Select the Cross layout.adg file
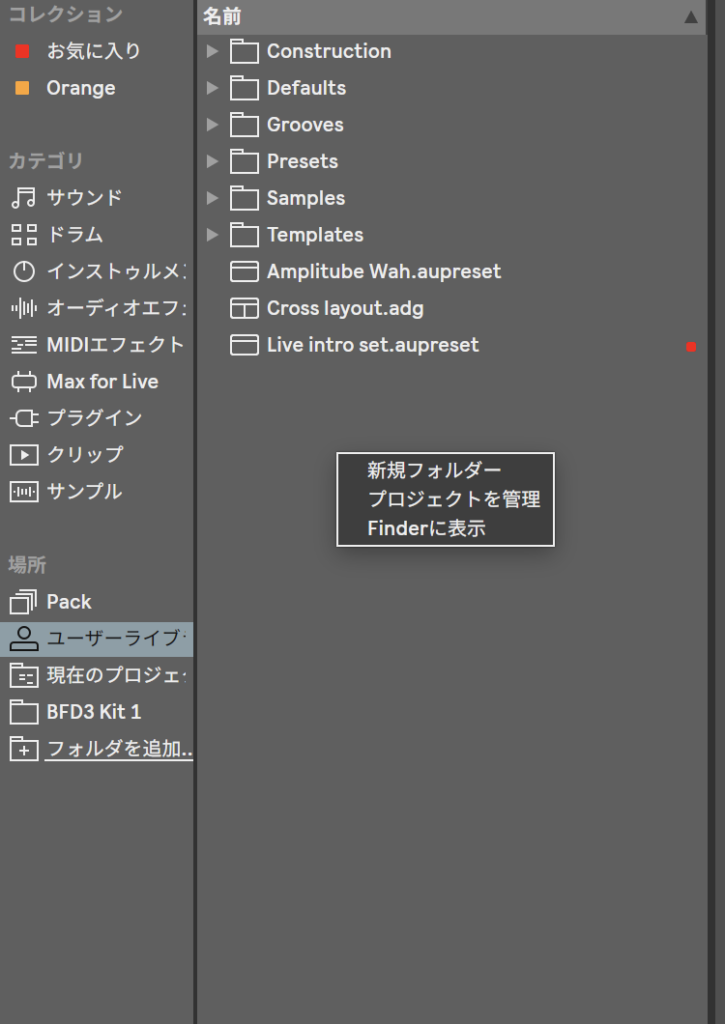The width and height of the screenshot is (725, 1024). 345,308
